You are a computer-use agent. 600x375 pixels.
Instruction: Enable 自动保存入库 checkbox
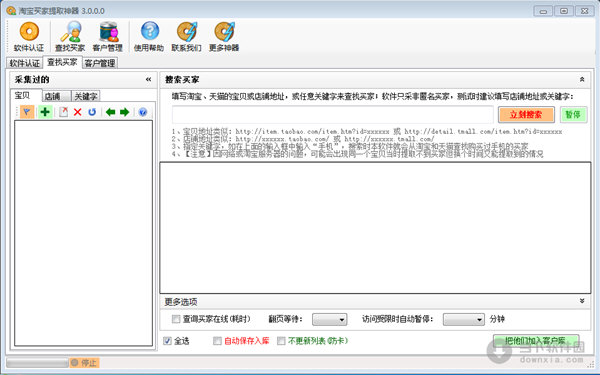217,341
